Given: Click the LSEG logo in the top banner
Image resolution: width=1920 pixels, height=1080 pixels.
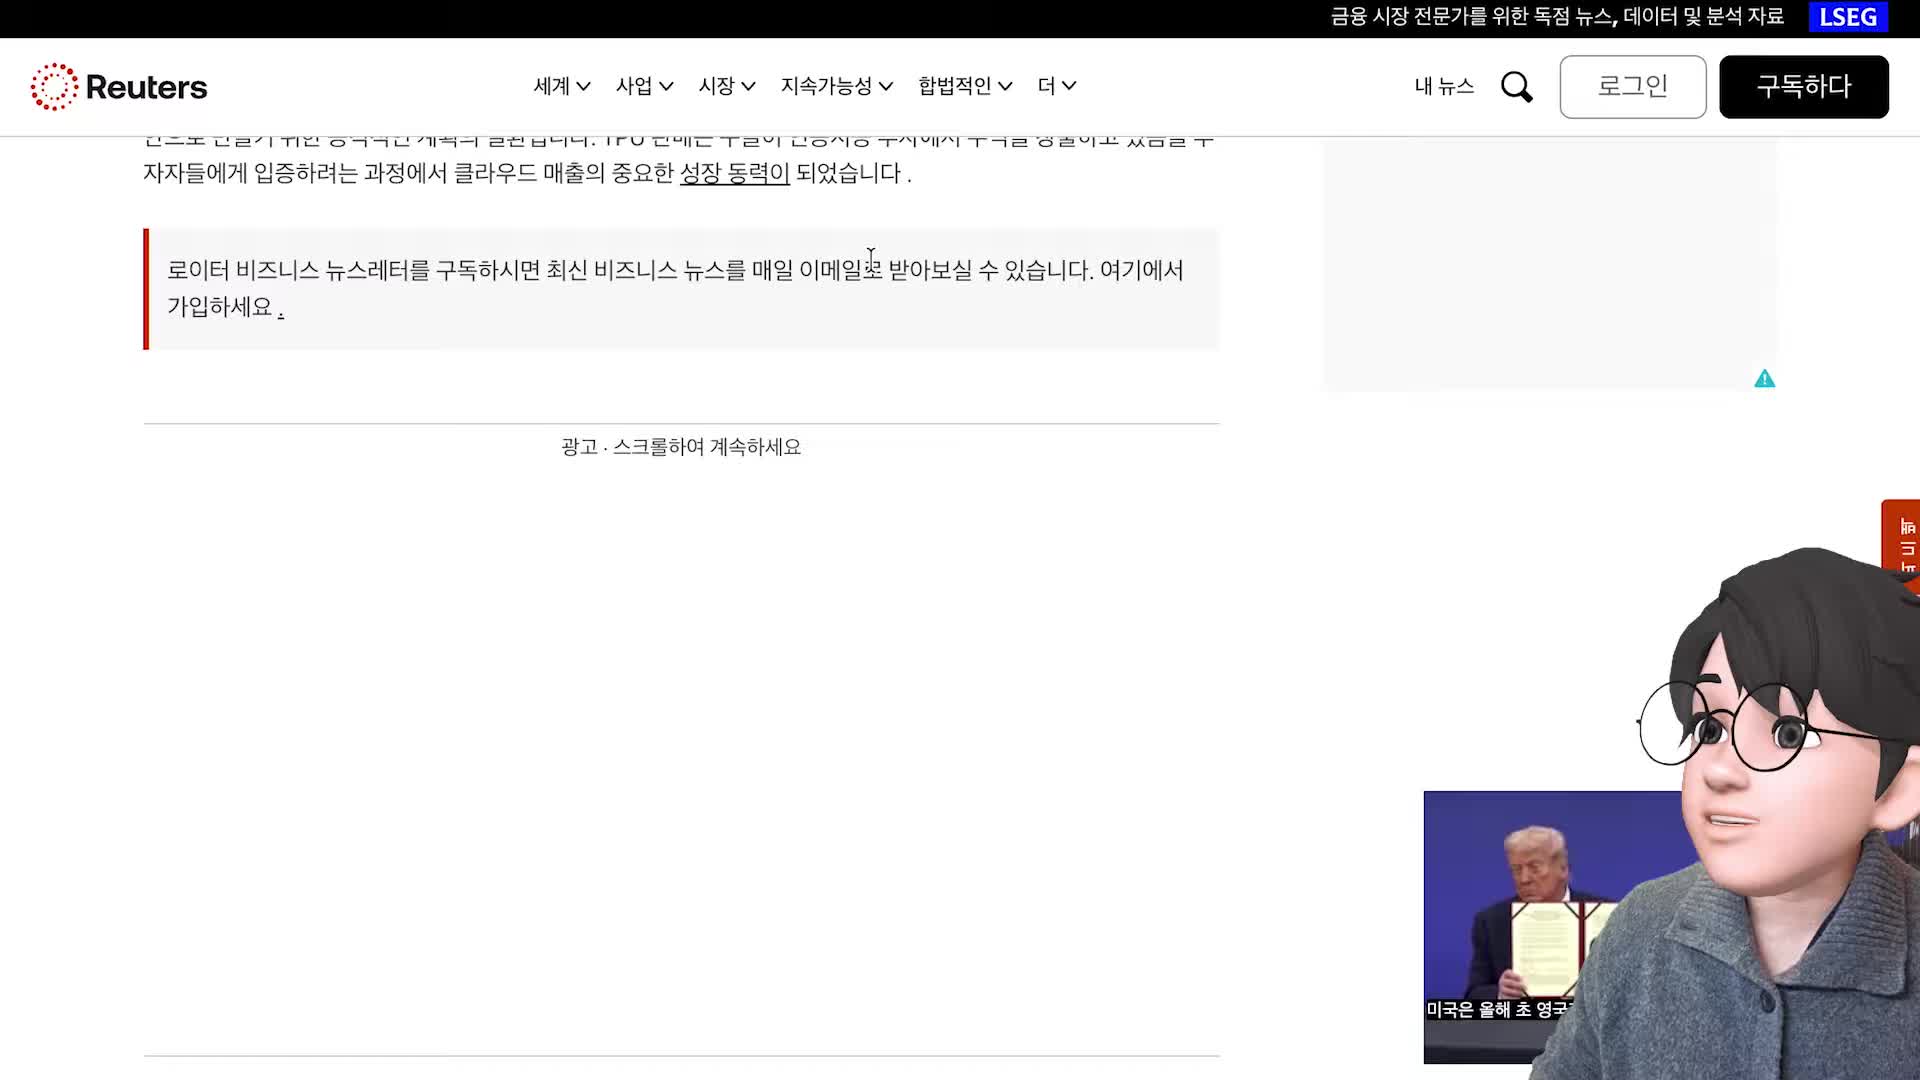Looking at the screenshot, I should [x=1848, y=17].
